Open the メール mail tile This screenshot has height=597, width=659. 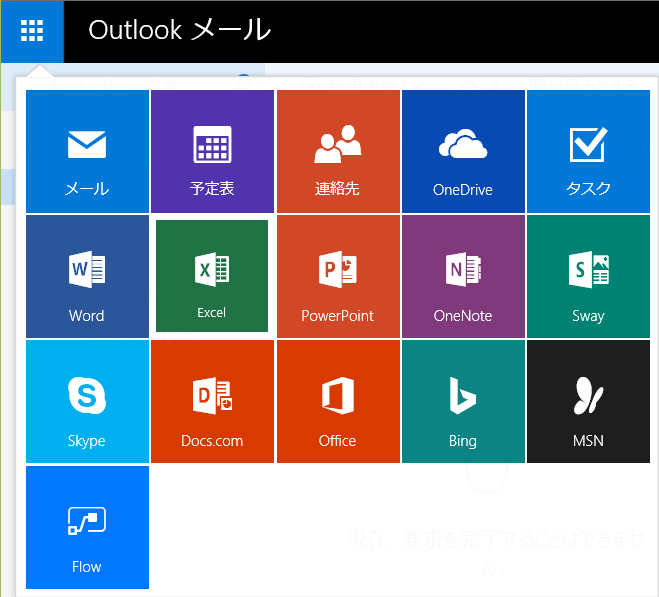(x=87, y=151)
